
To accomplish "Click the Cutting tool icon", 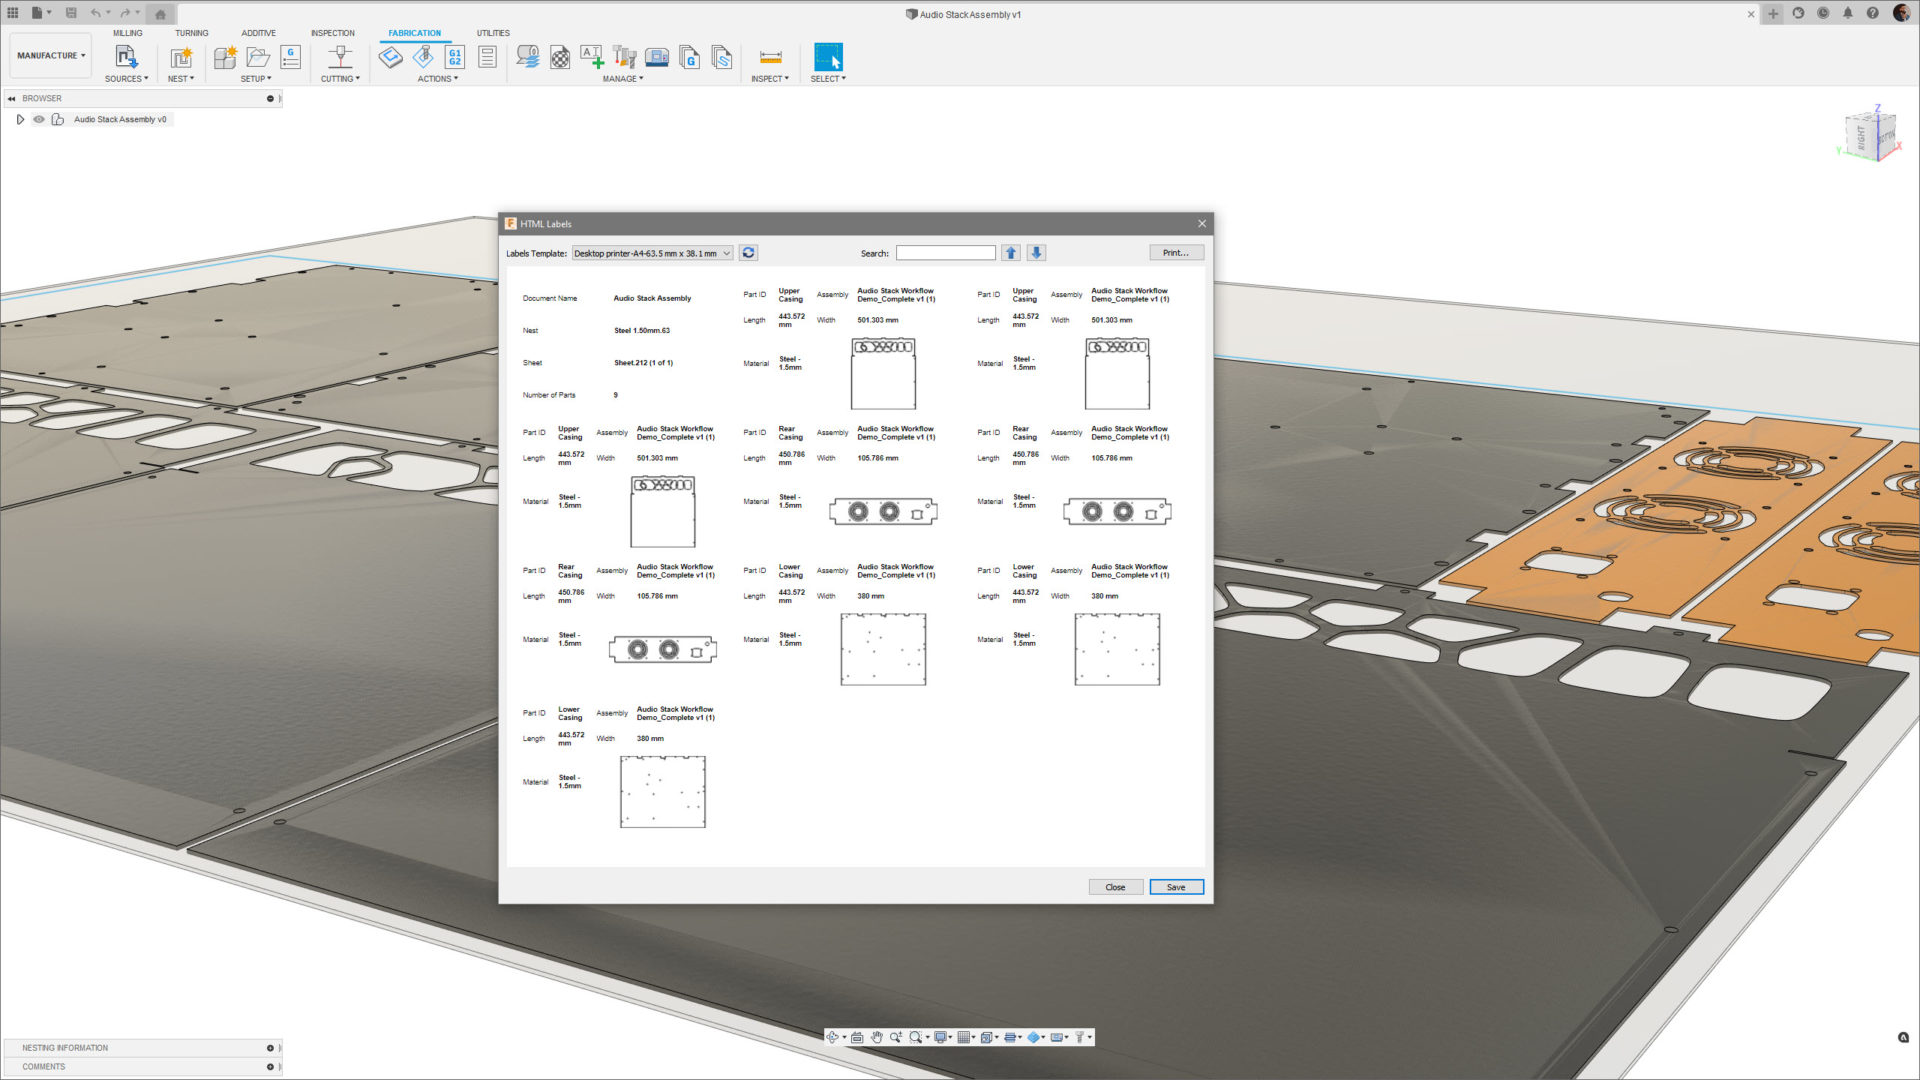I will tap(340, 57).
